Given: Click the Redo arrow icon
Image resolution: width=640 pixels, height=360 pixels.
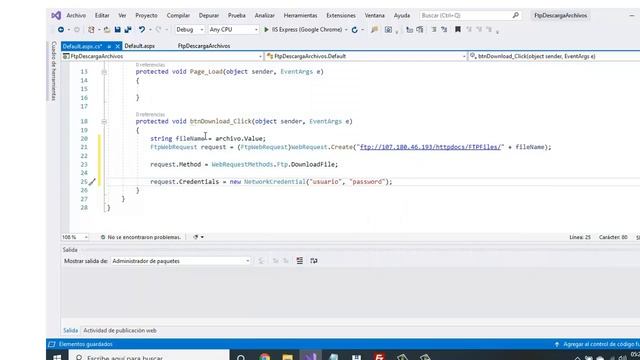Looking at the screenshot, I should (158, 29).
